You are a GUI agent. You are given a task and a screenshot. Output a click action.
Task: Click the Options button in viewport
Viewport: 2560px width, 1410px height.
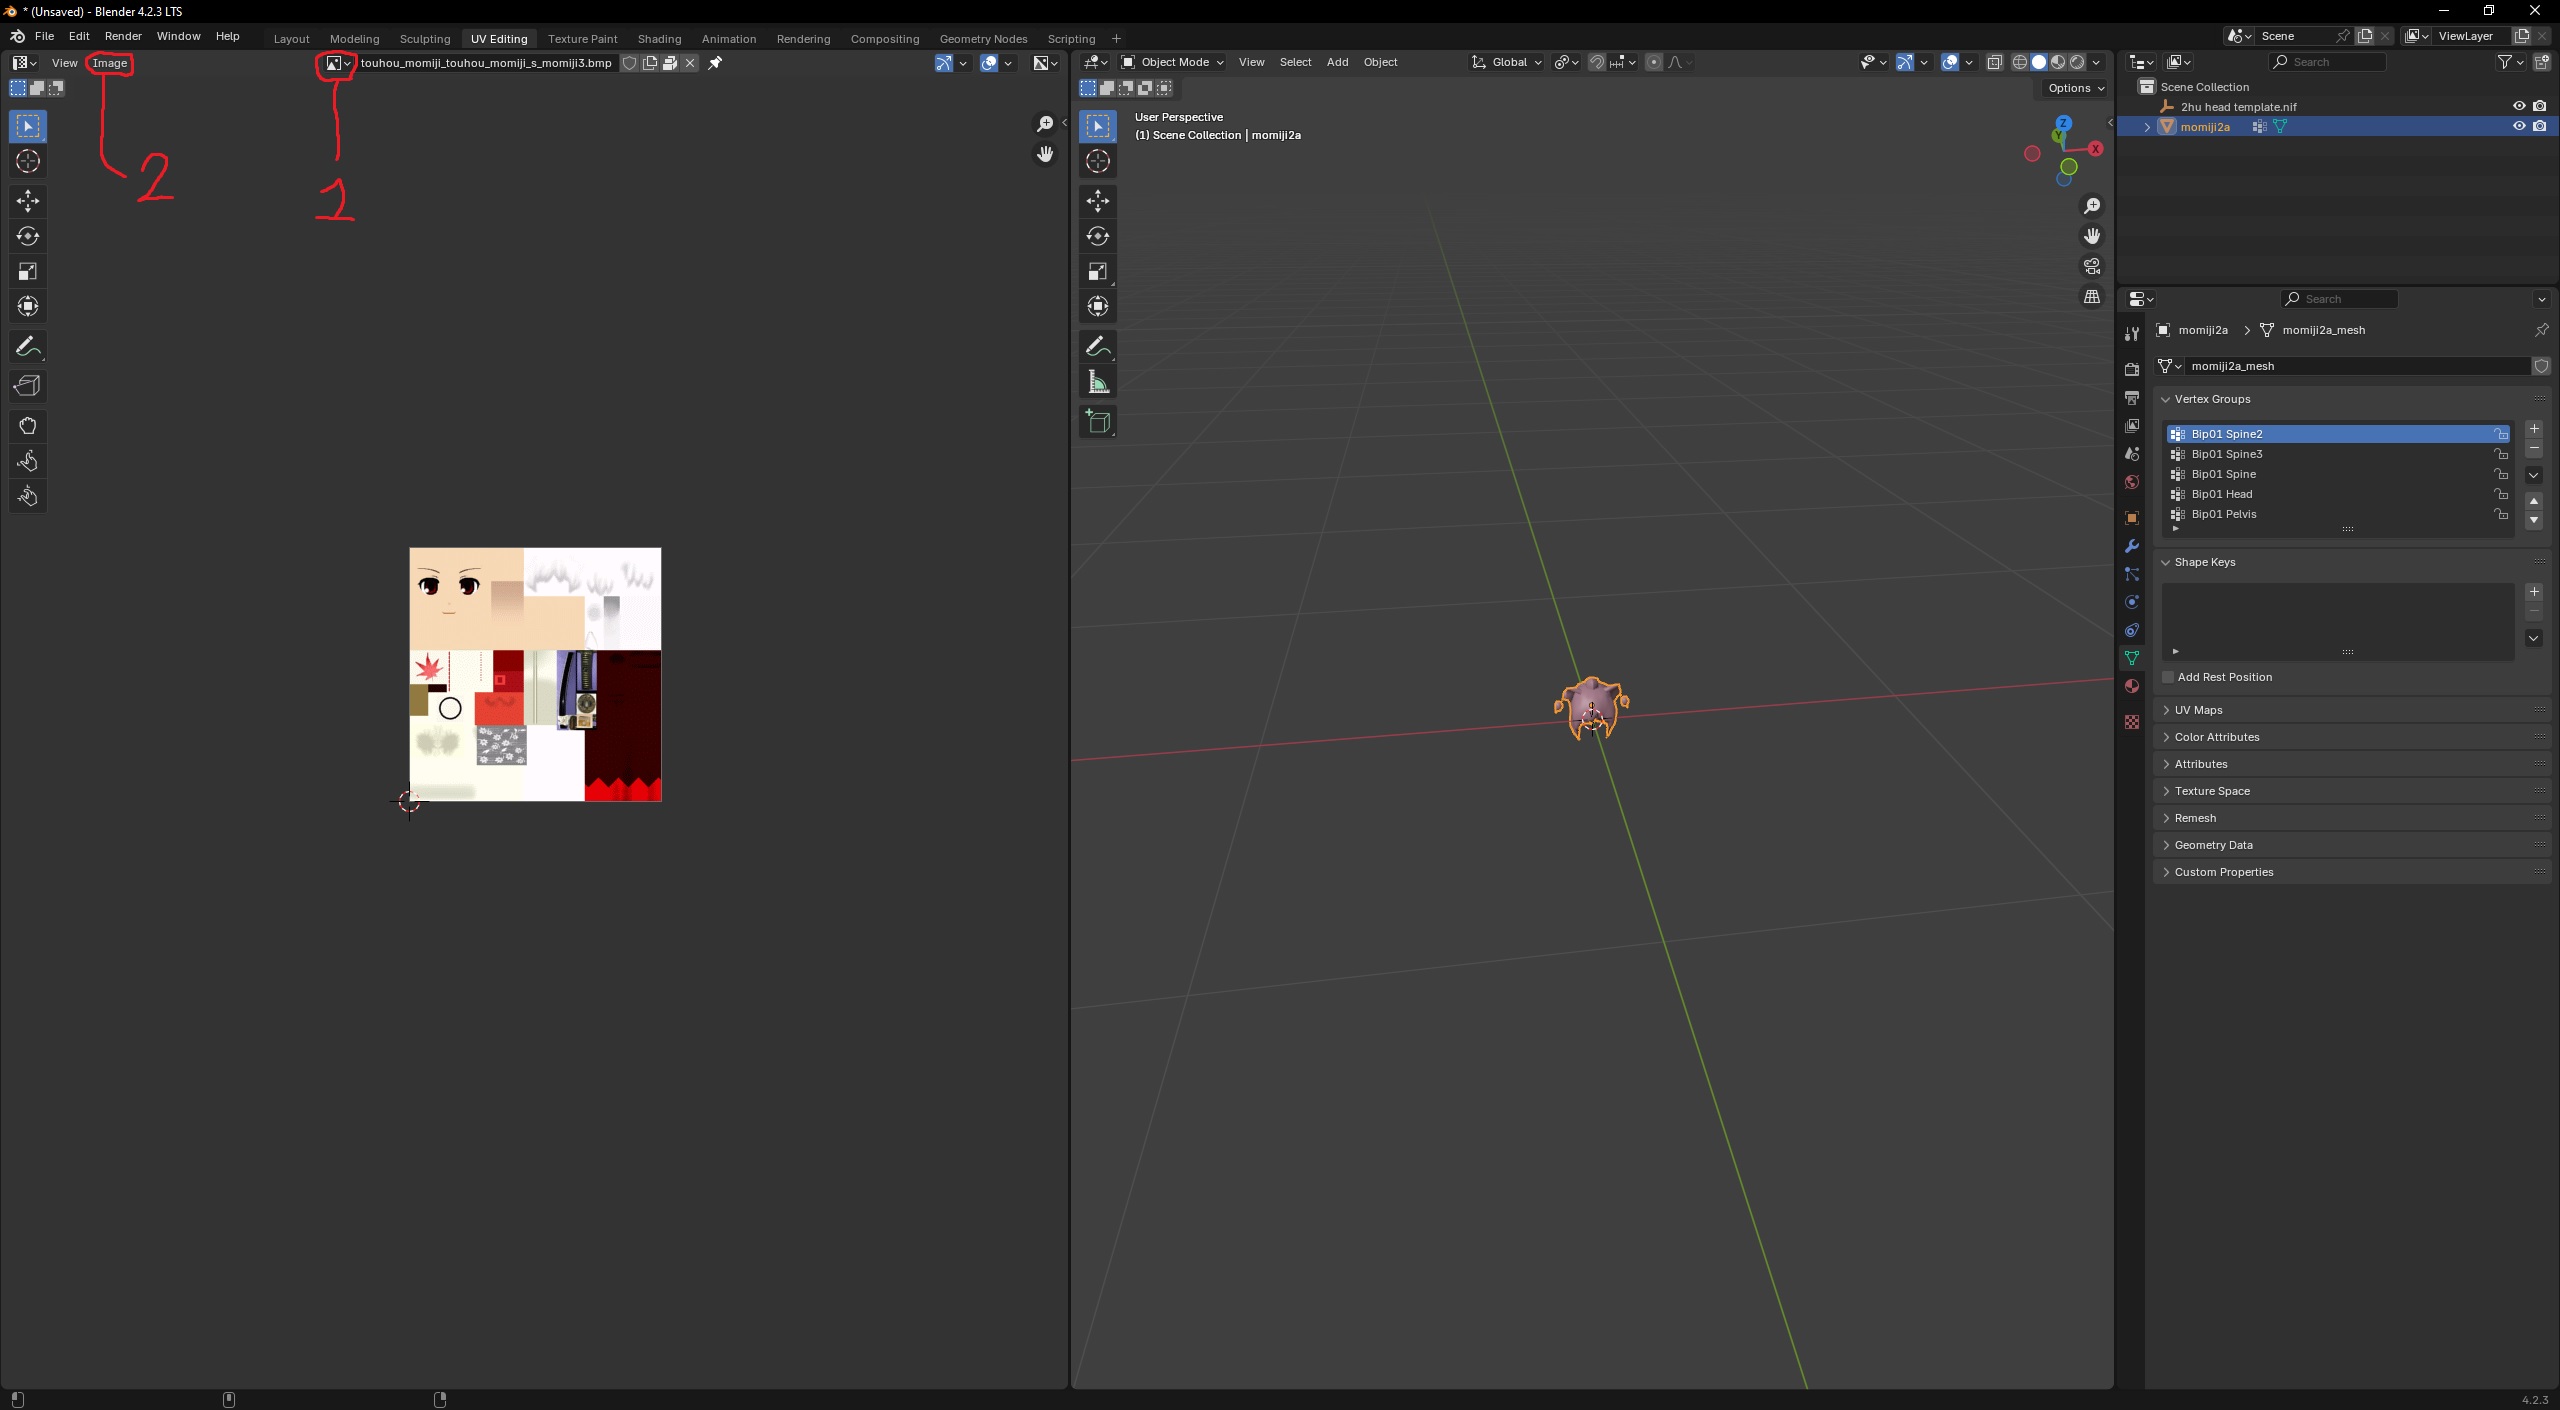coord(2075,88)
